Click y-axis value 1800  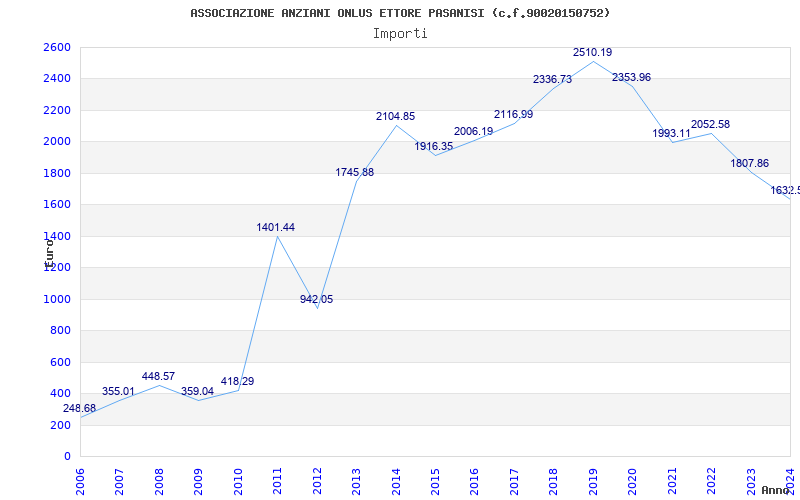pos(57,173)
